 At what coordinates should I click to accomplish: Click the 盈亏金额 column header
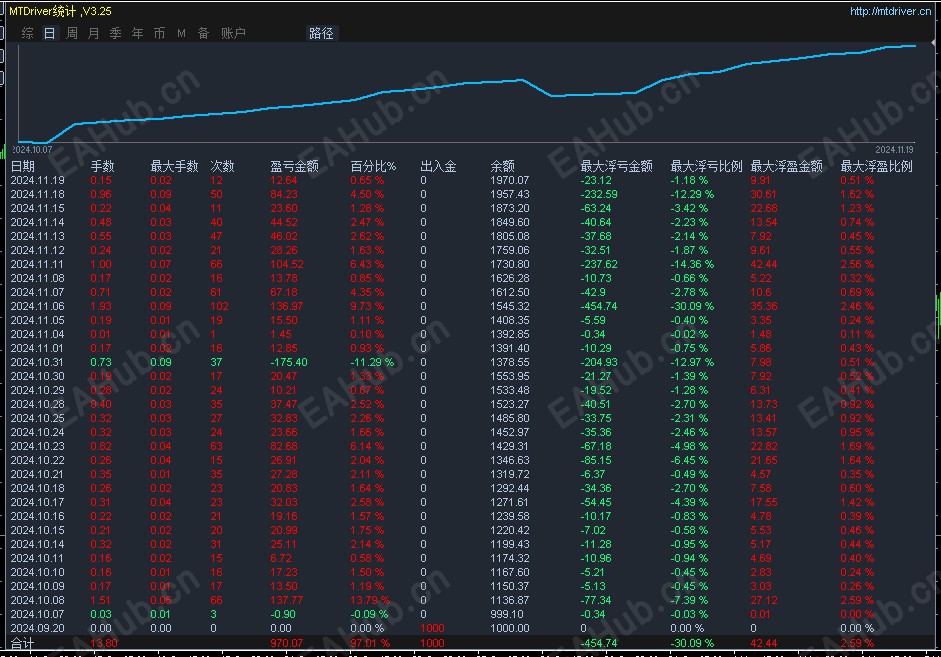(294, 166)
